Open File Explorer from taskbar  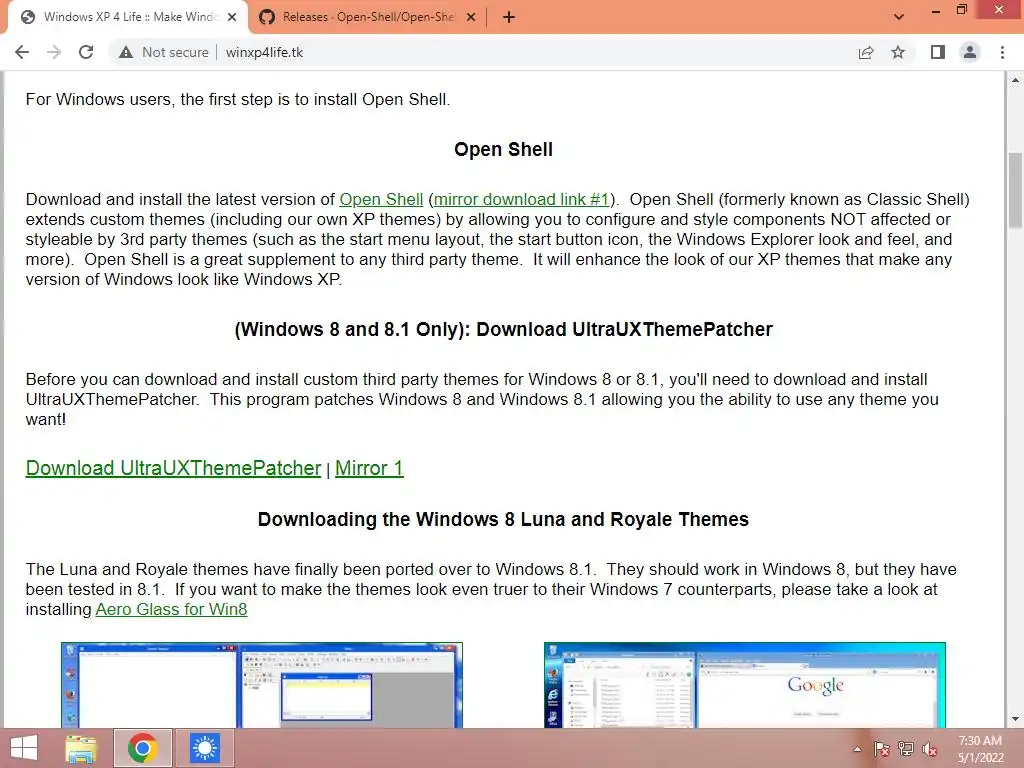tap(81, 748)
